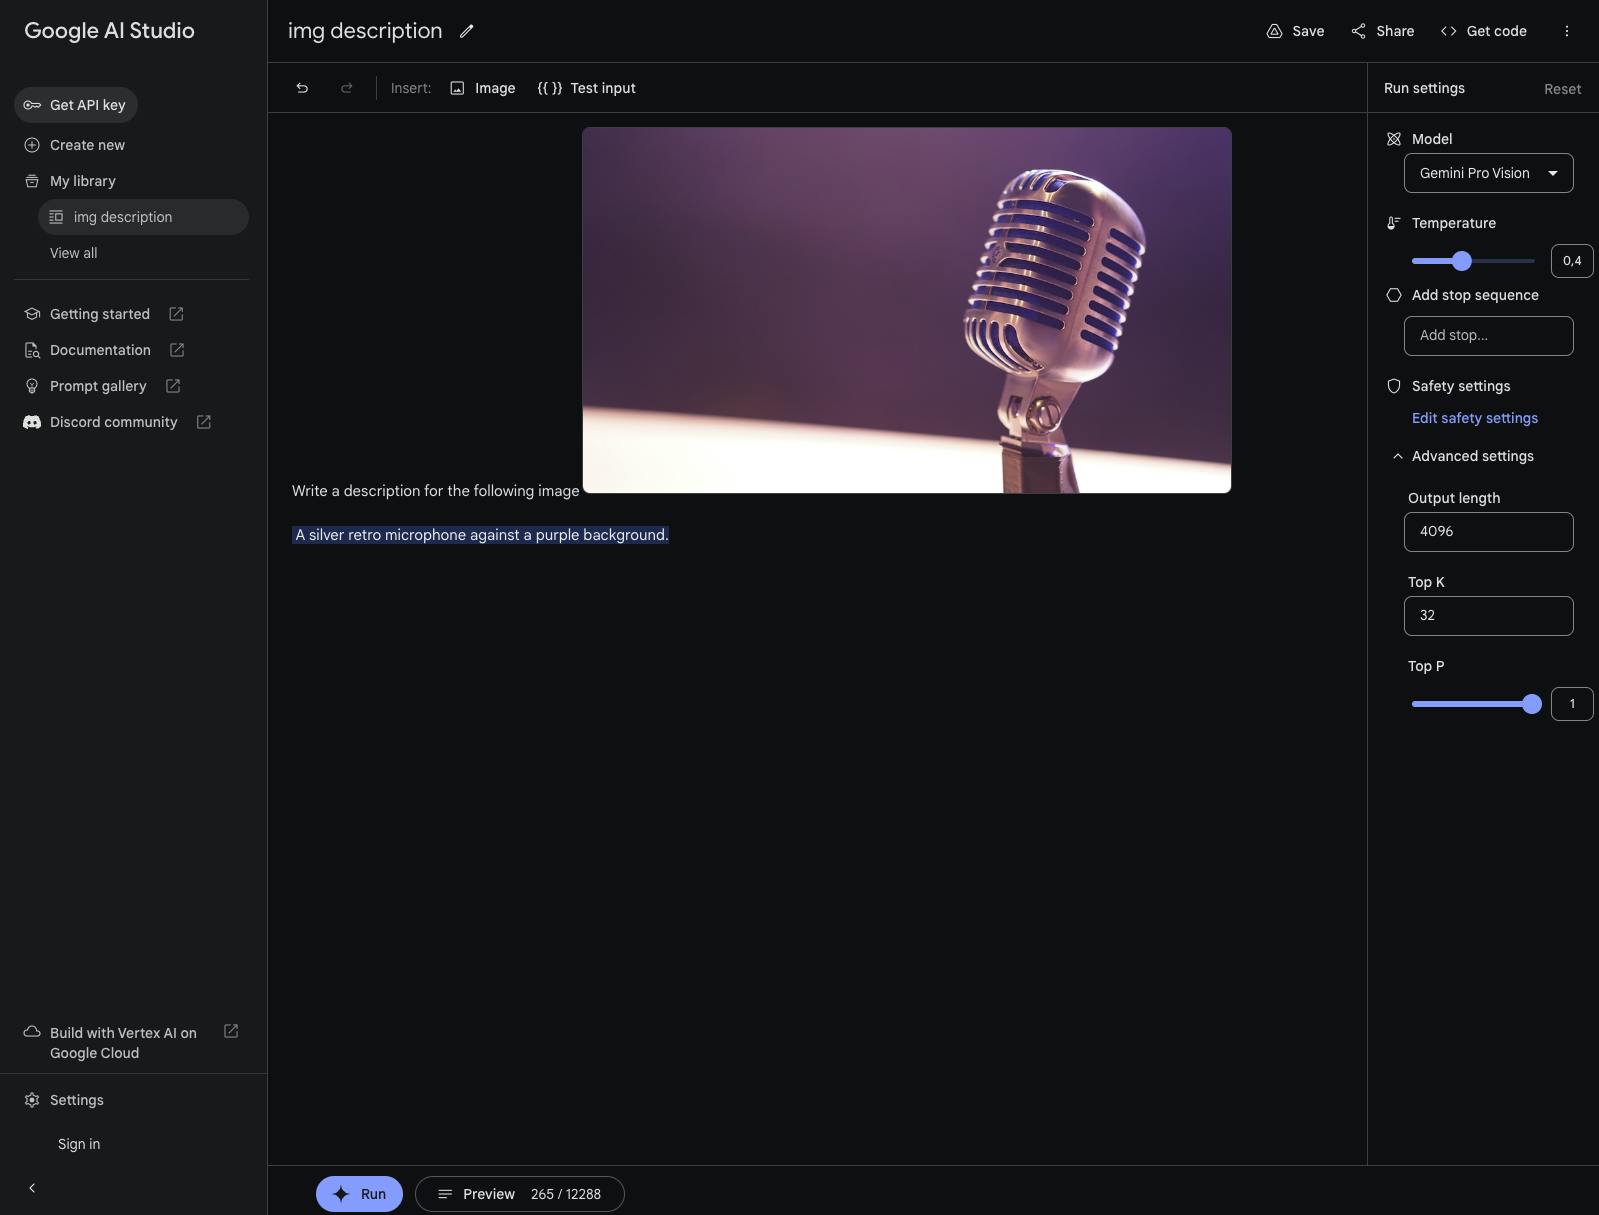Click the Preview token count button
This screenshot has height=1215, width=1599.
coord(520,1194)
